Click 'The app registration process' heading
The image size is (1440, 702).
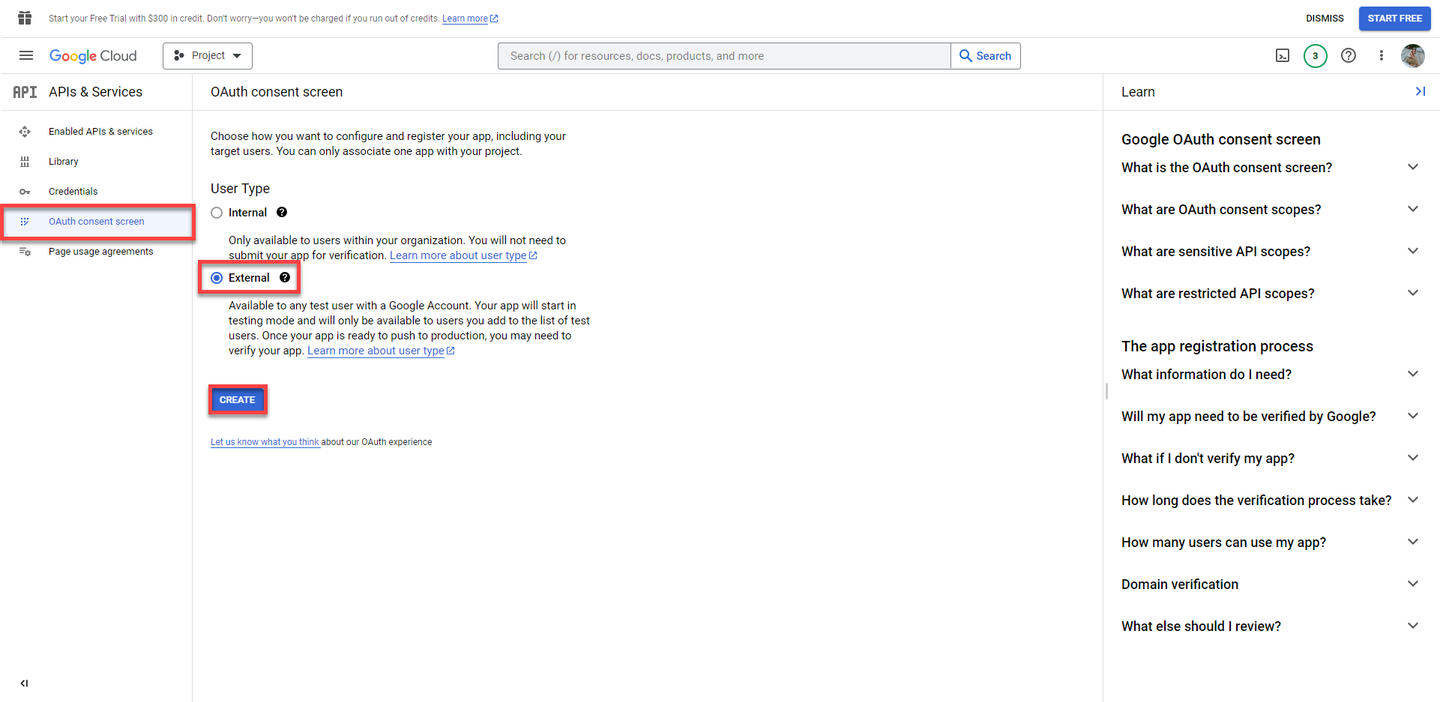pyautogui.click(x=1217, y=347)
